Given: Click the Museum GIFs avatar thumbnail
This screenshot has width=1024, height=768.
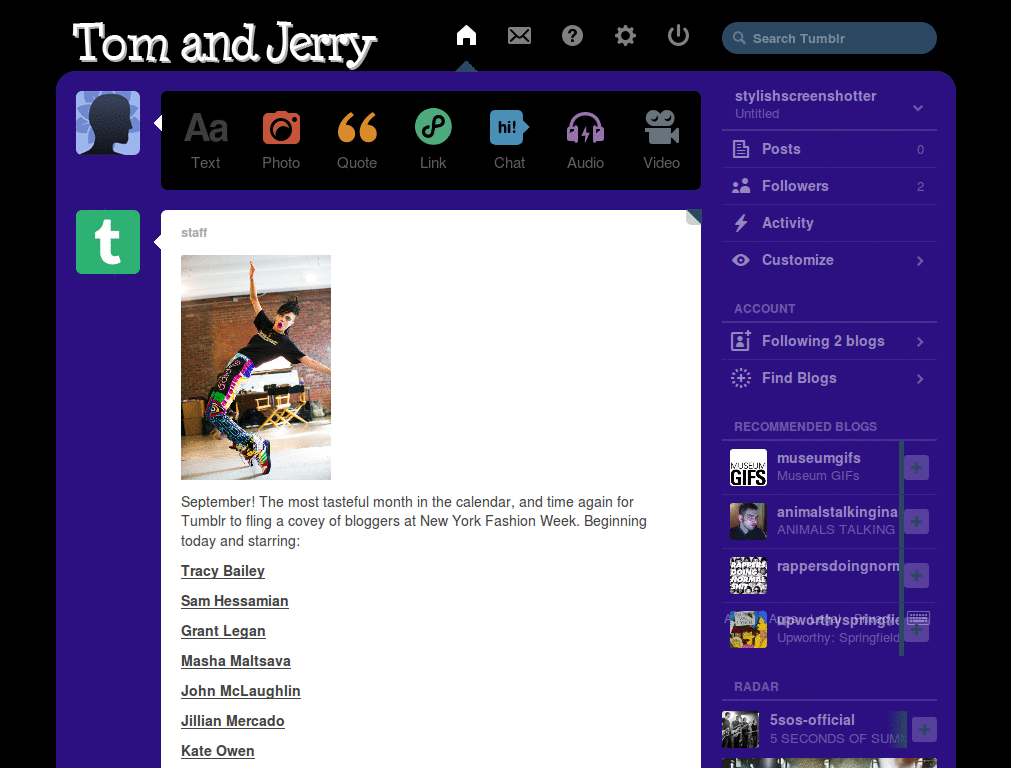Looking at the screenshot, I should click(748, 468).
